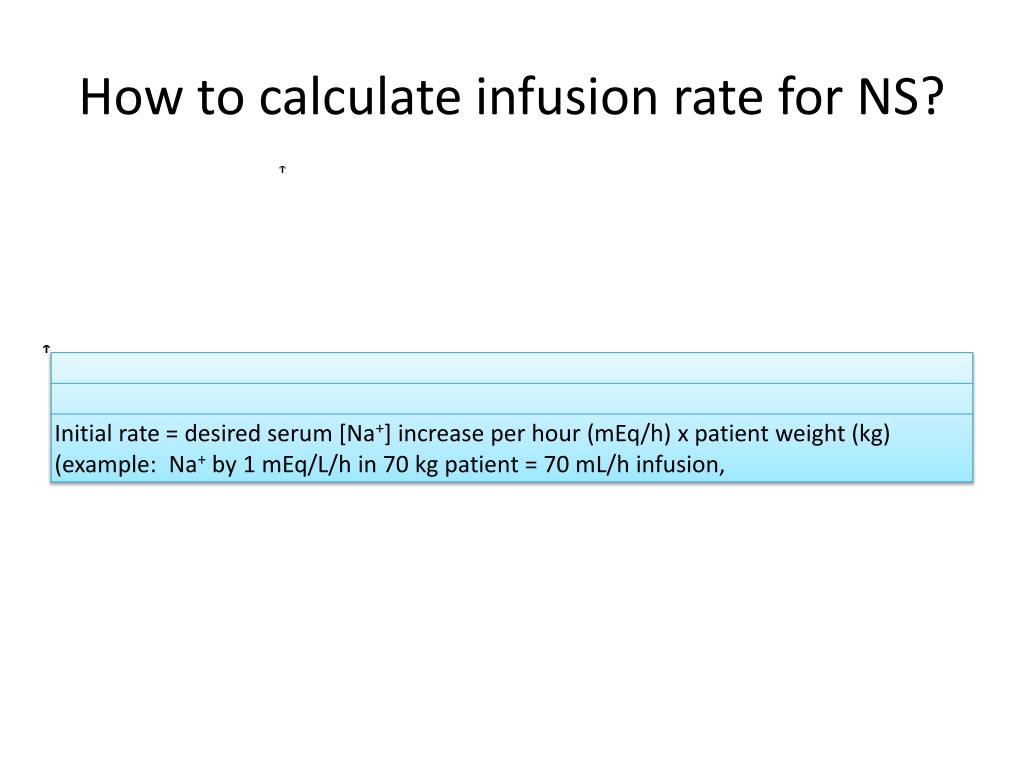
Task: Click the "[Na+]" bracket term in the formula
Action: (364, 434)
